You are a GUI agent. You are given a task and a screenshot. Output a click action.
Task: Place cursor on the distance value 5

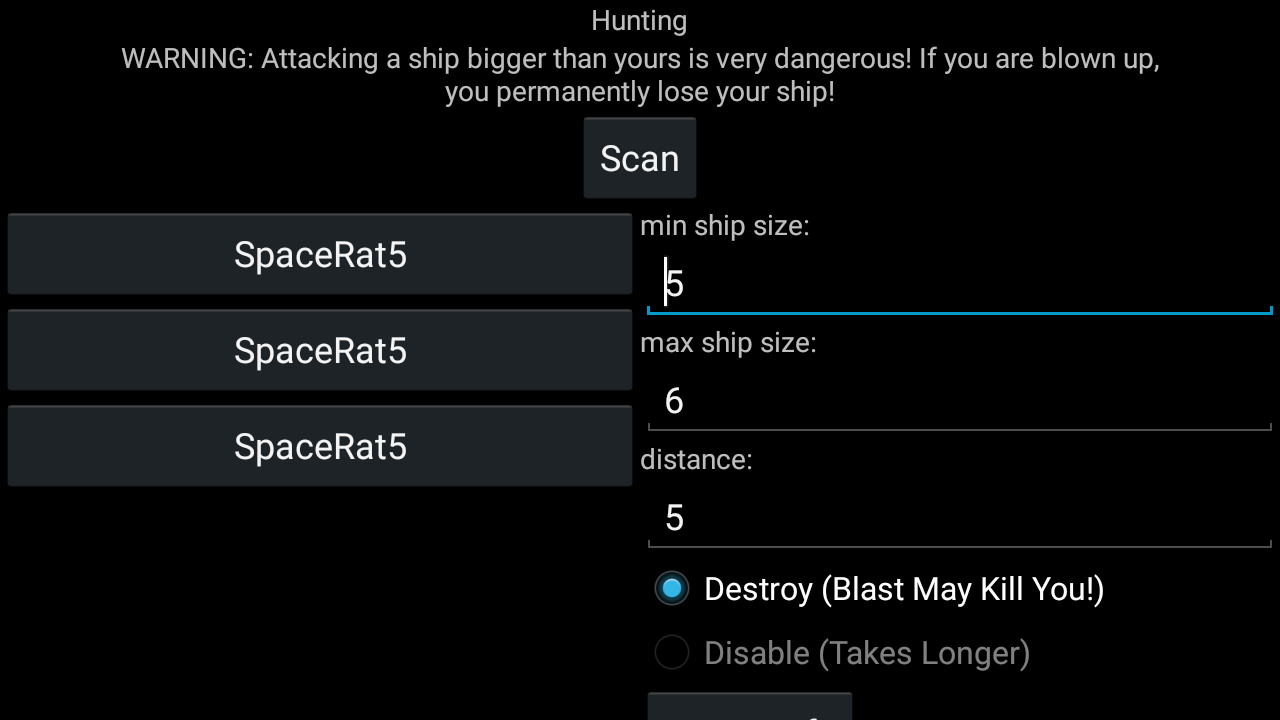(675, 518)
